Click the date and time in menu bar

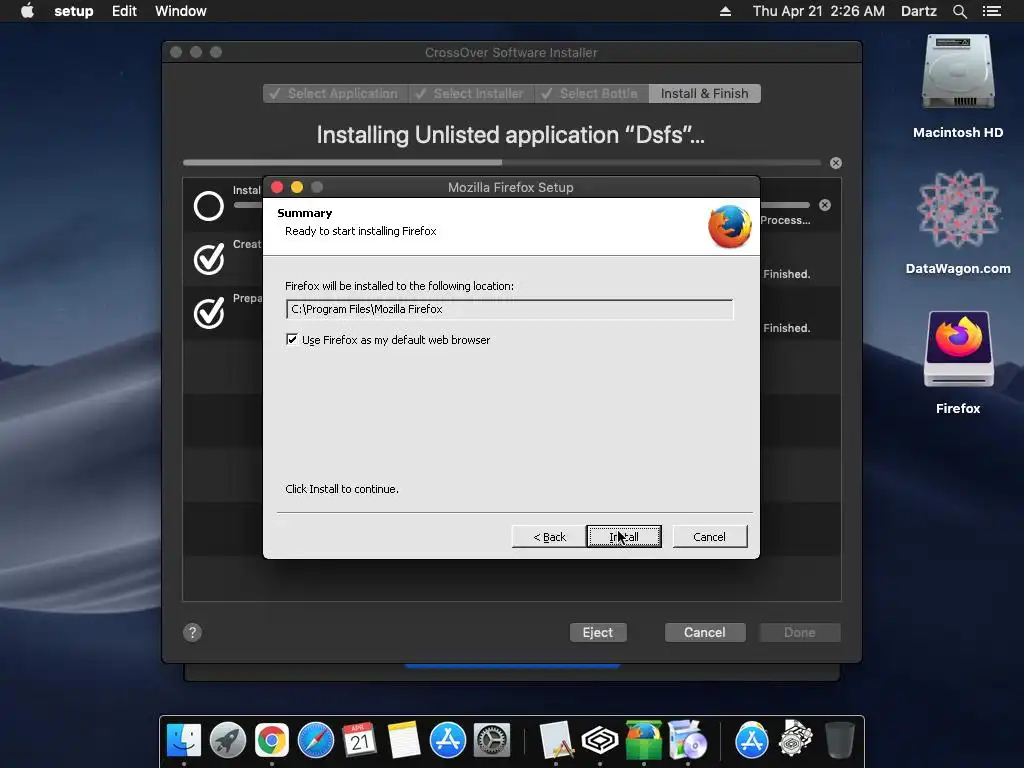click(818, 11)
